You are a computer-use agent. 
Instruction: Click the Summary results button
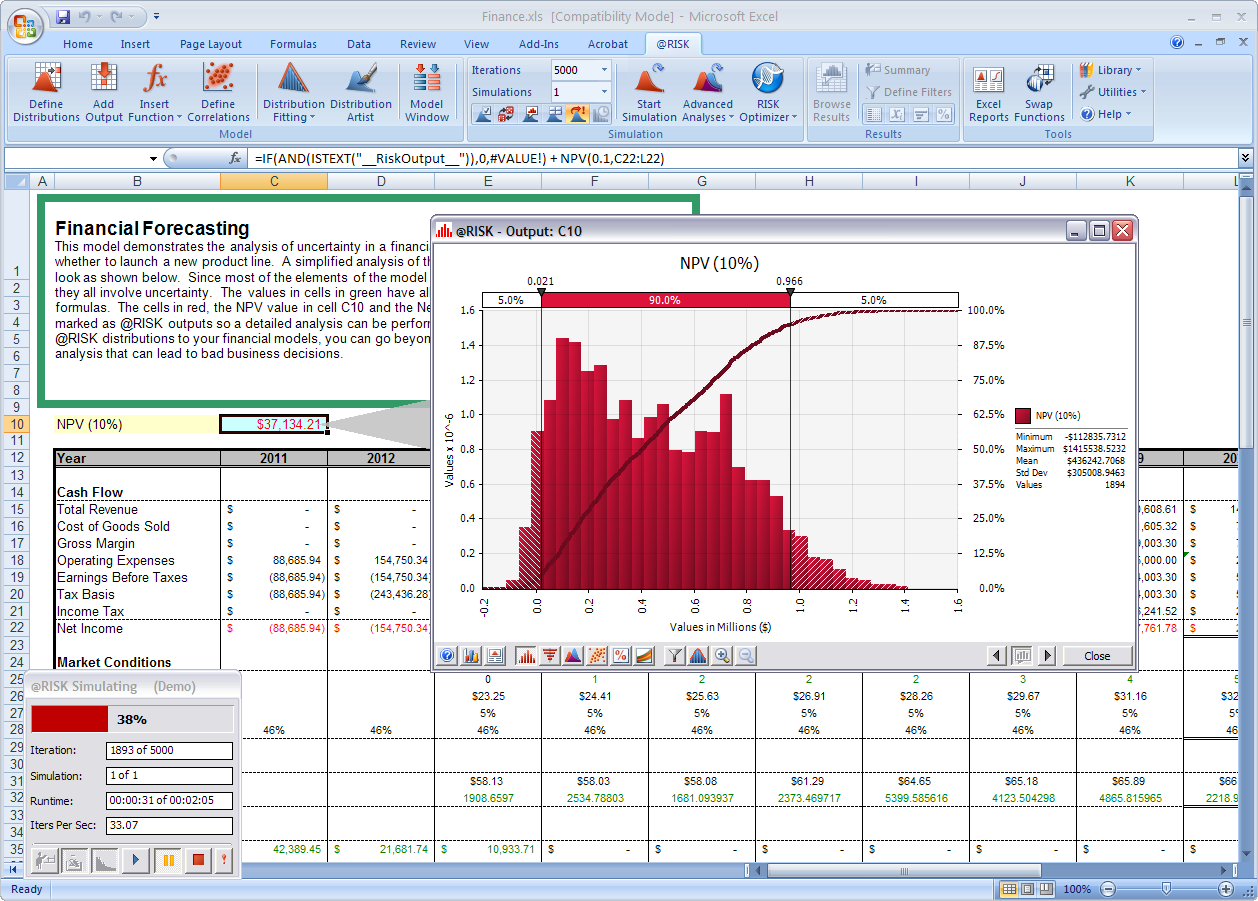click(x=897, y=70)
